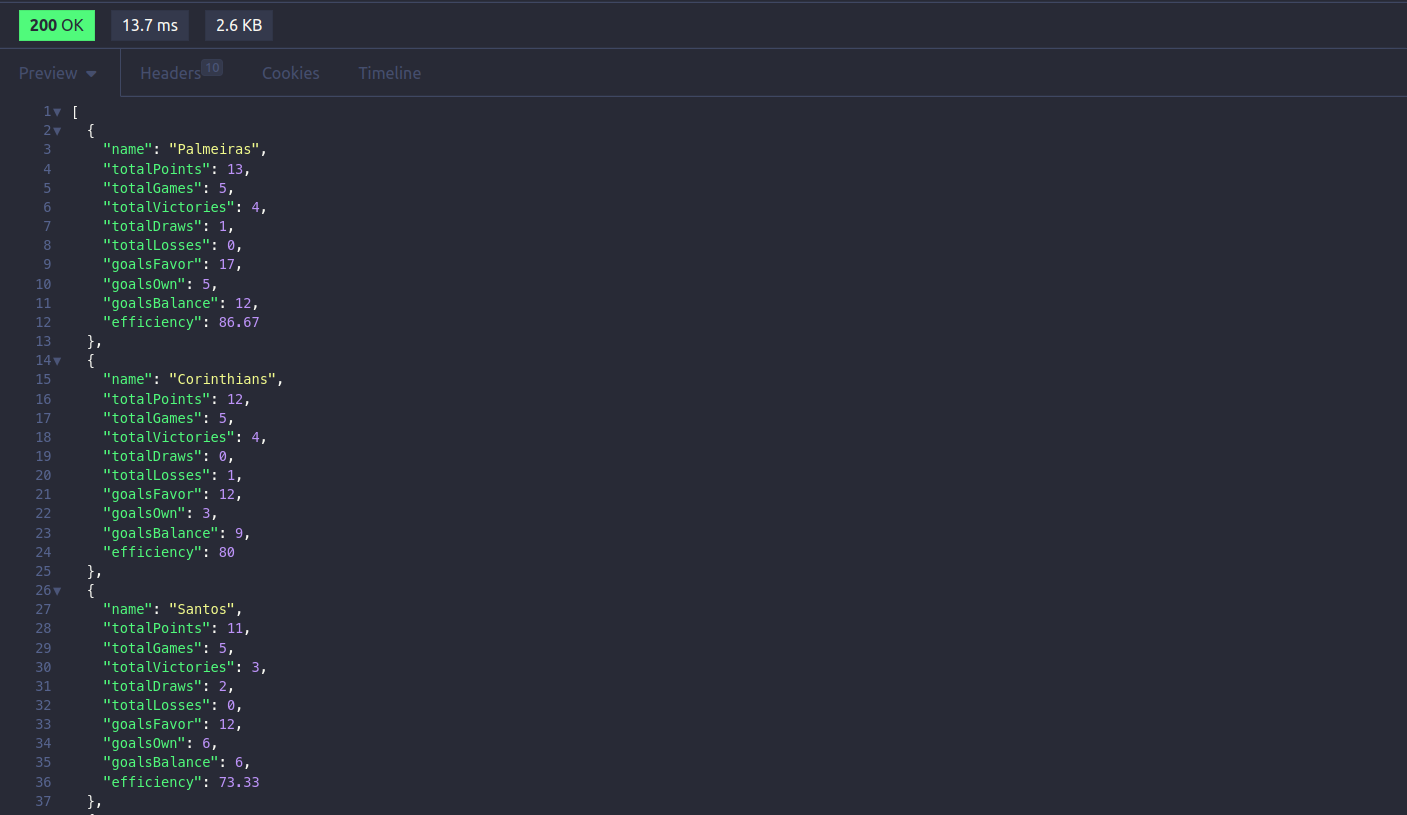Click the 2.6 KB response size indicator
Image resolution: width=1407 pixels, height=815 pixels.
238,25
